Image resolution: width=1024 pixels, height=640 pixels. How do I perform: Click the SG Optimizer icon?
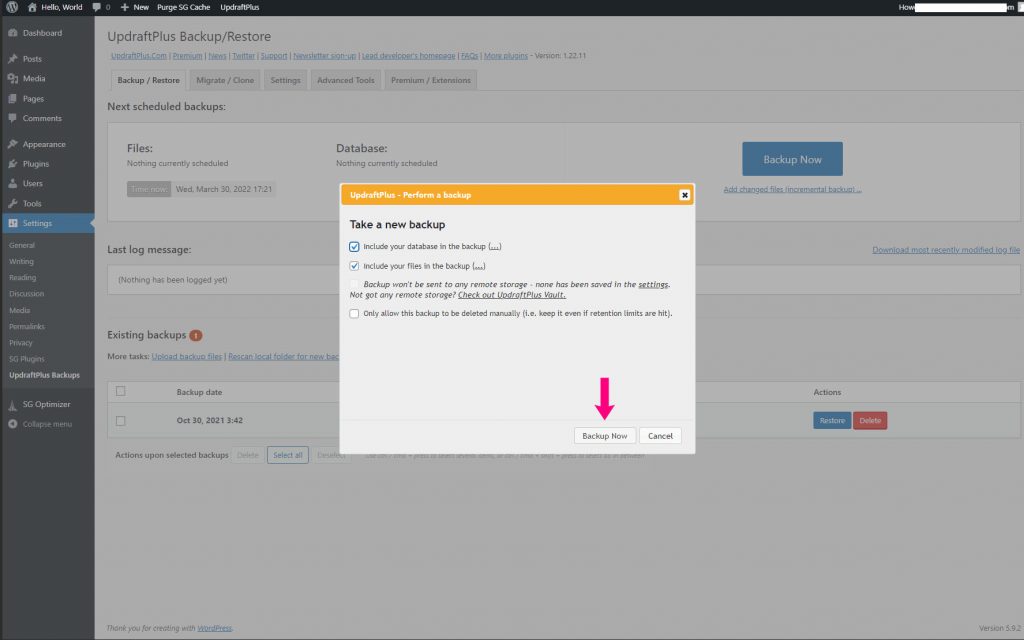tap(12, 404)
